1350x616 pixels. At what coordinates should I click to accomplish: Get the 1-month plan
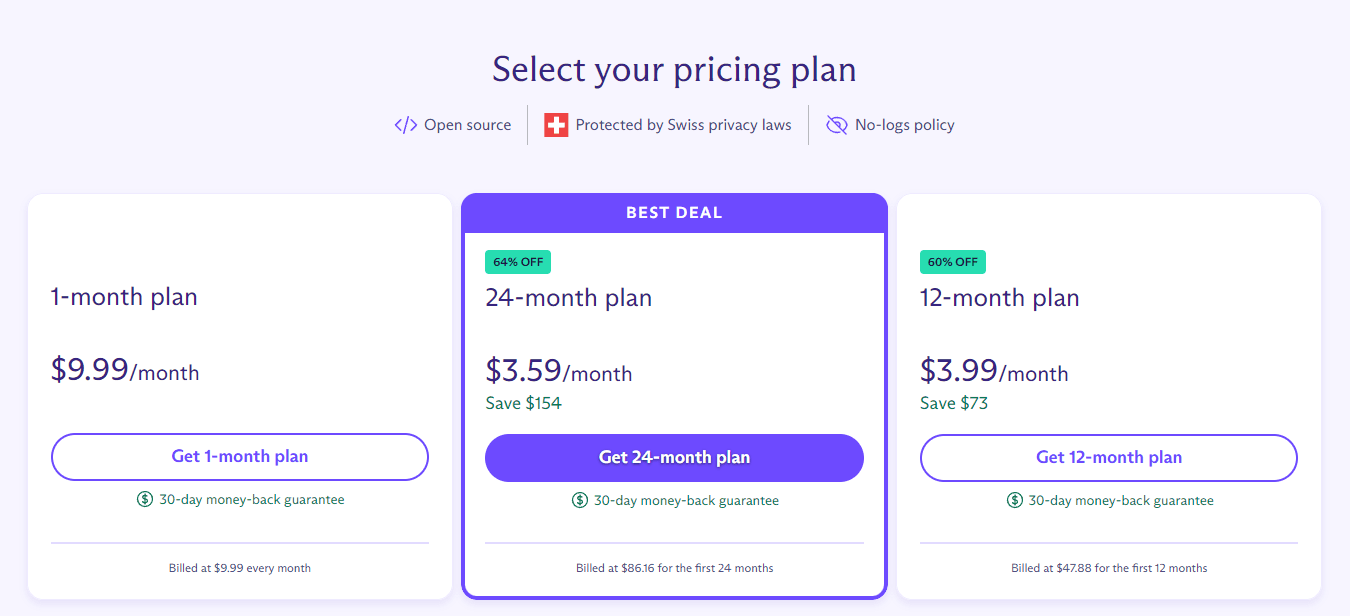[240, 457]
